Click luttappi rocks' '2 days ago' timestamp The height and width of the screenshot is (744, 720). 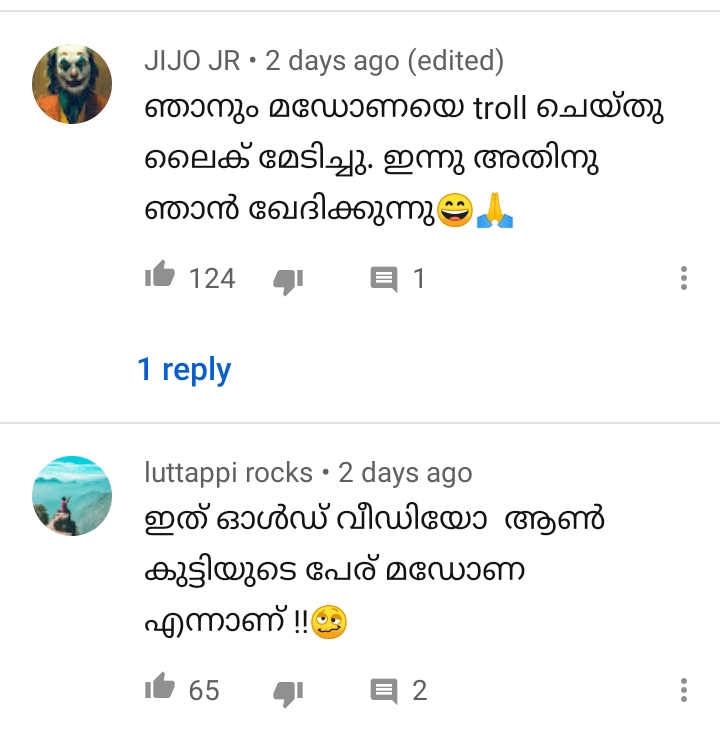point(405,474)
